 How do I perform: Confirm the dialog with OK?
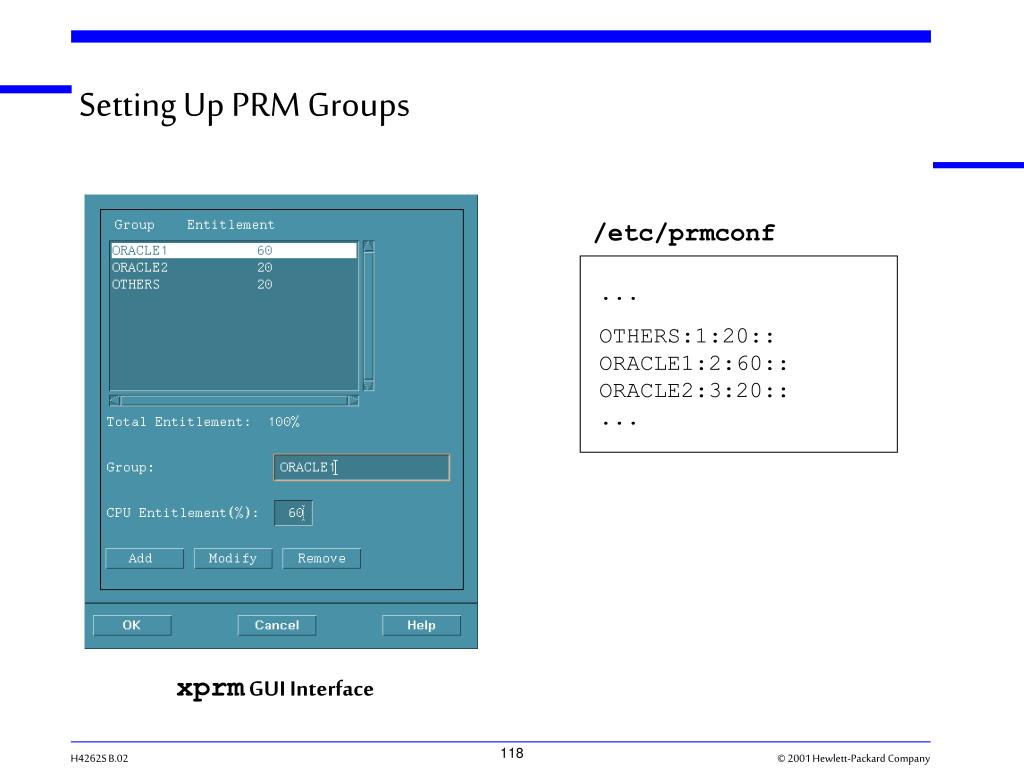tap(132, 625)
